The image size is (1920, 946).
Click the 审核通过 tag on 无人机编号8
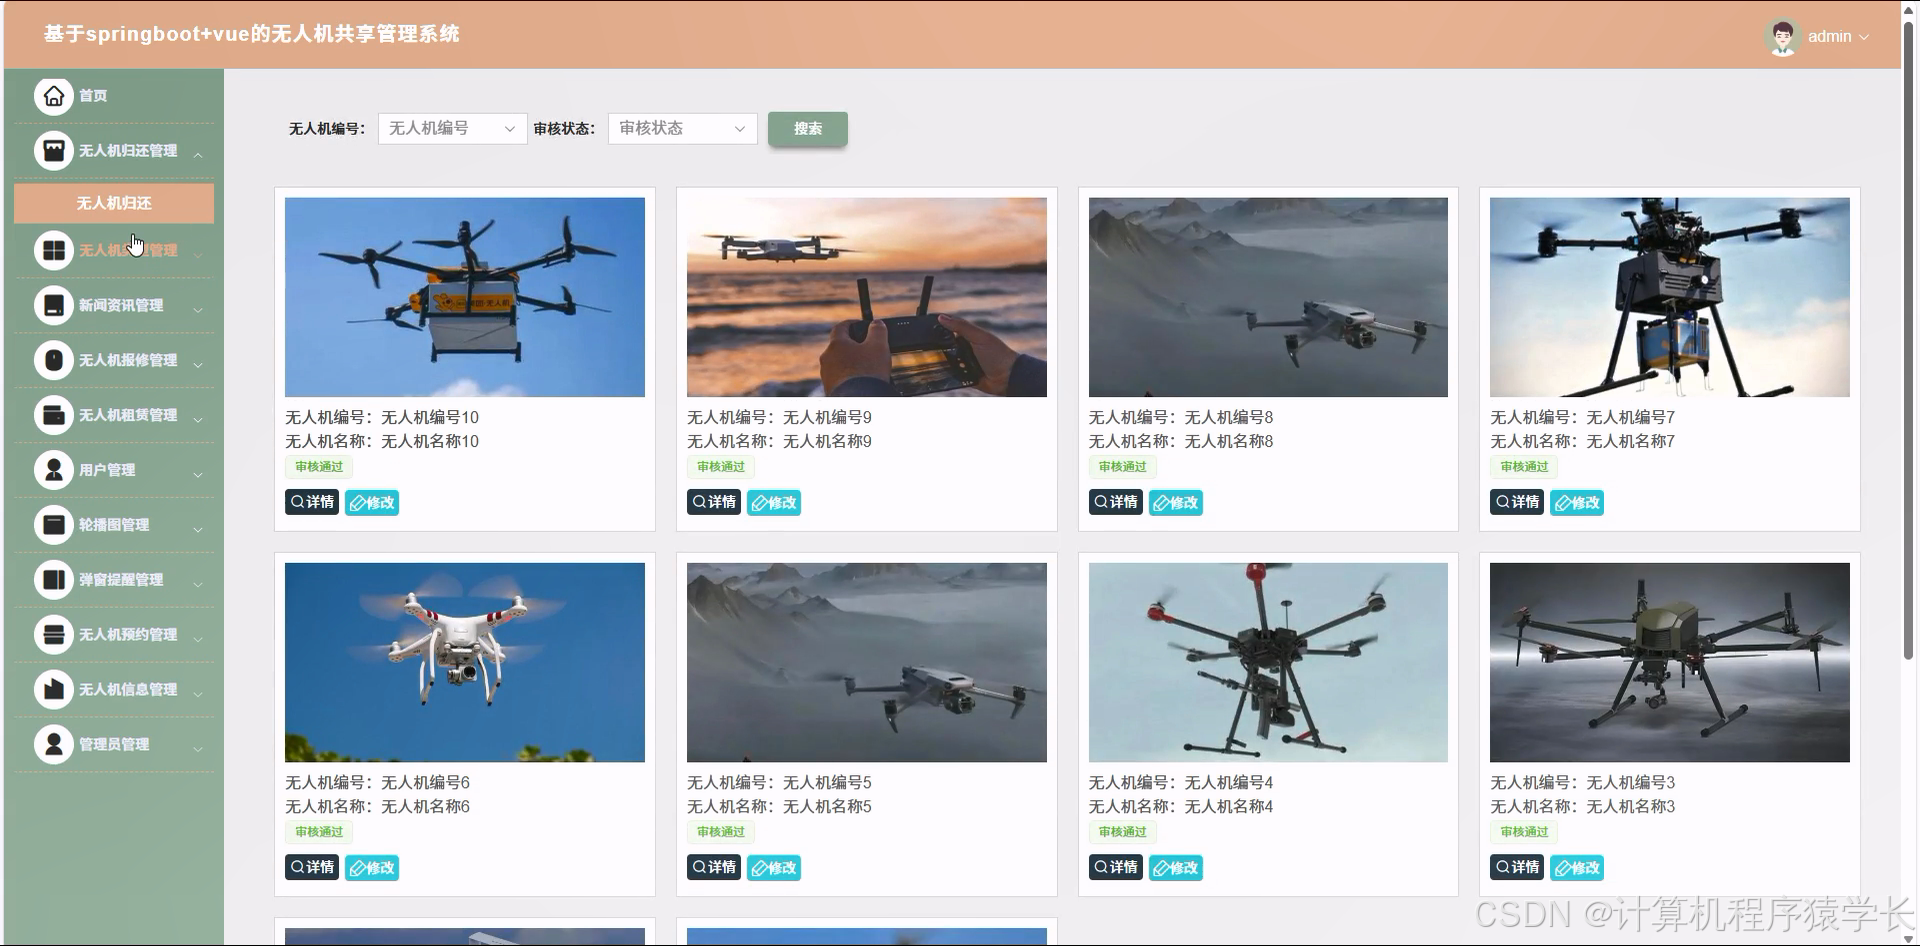point(1122,467)
